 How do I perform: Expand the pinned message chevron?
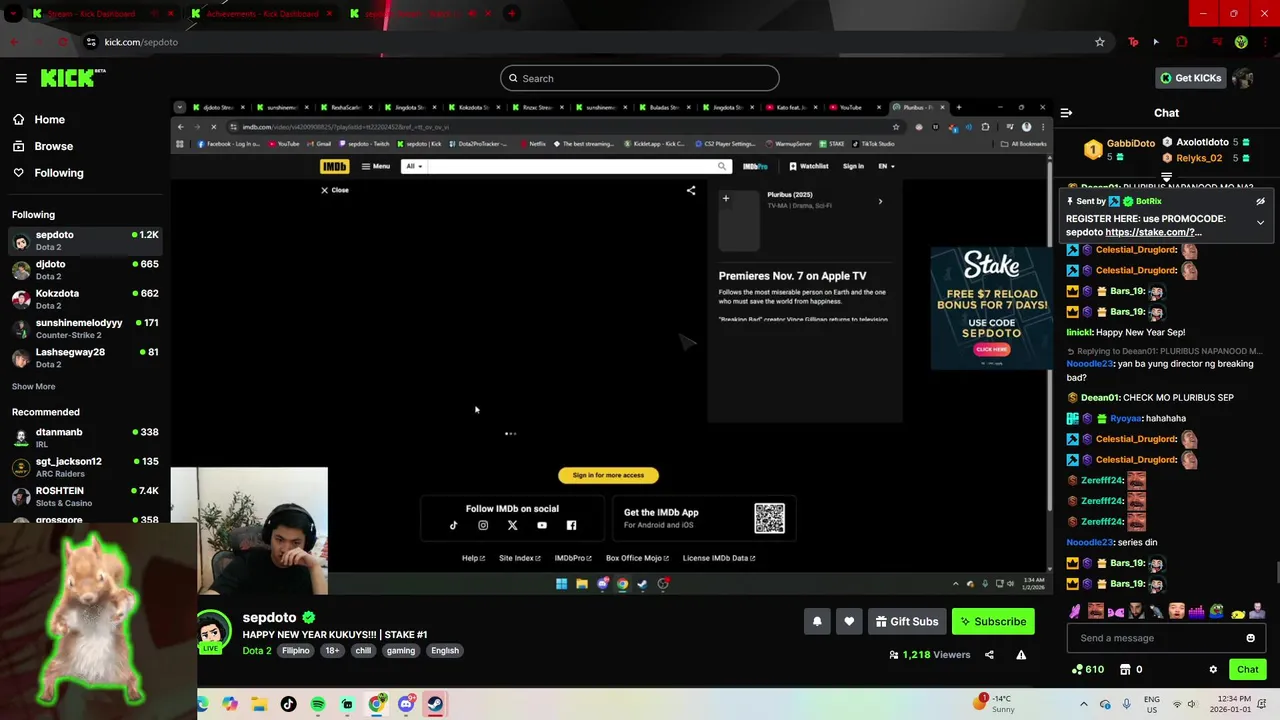point(1260,222)
